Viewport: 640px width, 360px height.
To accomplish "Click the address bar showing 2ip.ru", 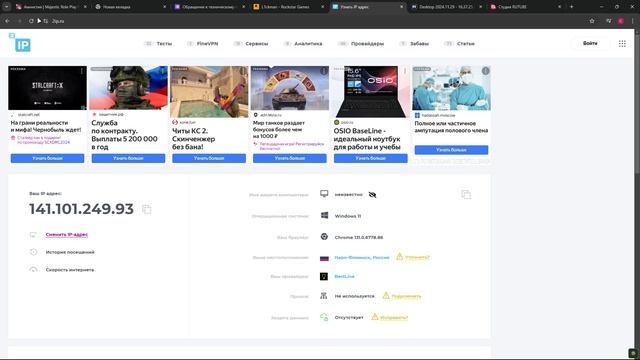I will 318,21.
